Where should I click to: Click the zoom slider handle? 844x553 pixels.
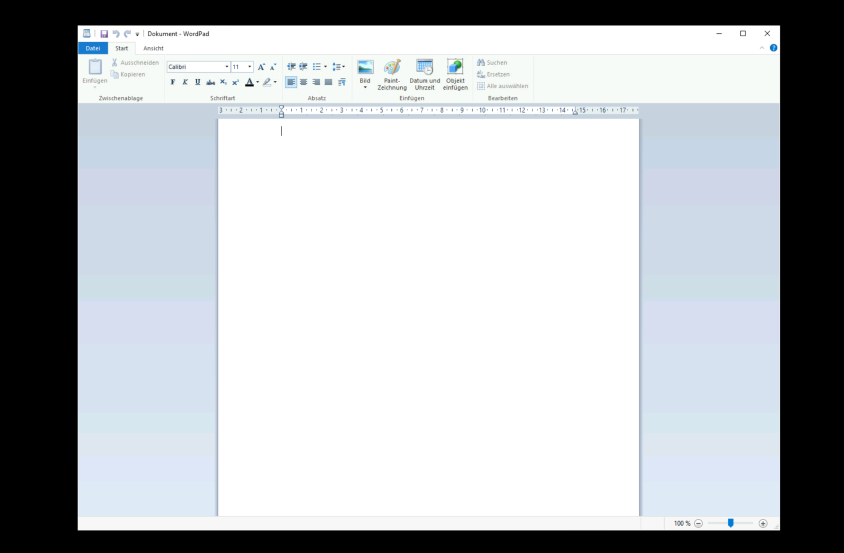pyautogui.click(x=731, y=523)
